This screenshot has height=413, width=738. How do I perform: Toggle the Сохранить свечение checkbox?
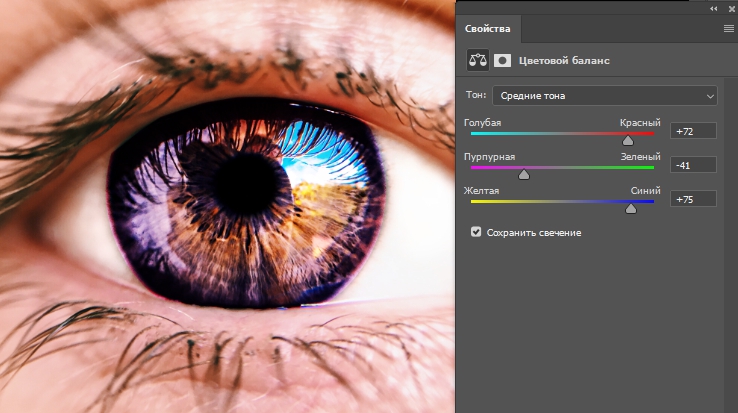click(476, 232)
